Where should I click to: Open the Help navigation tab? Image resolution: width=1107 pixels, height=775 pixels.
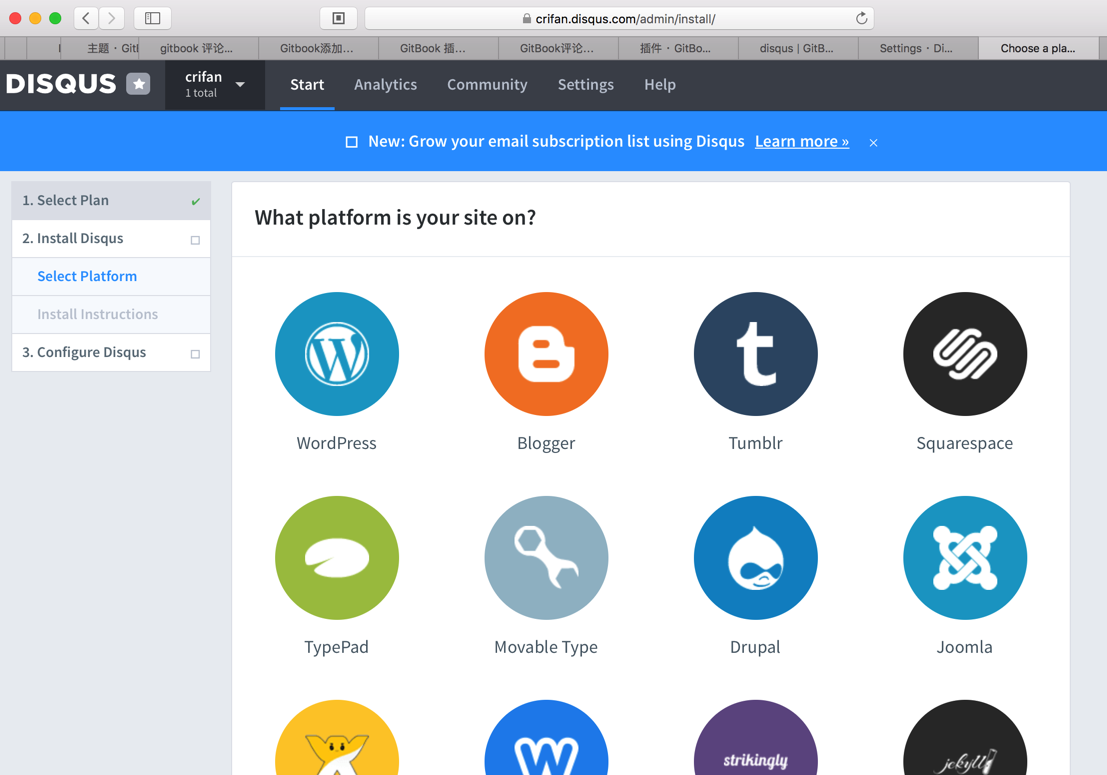660,85
